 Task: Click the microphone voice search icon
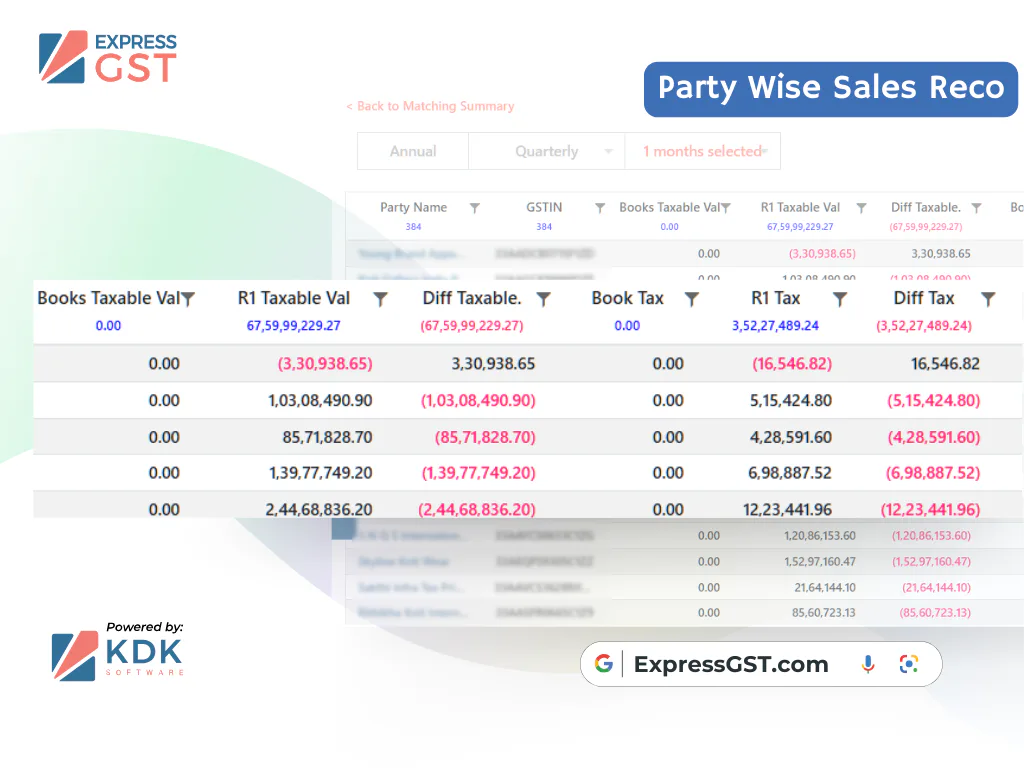click(868, 664)
